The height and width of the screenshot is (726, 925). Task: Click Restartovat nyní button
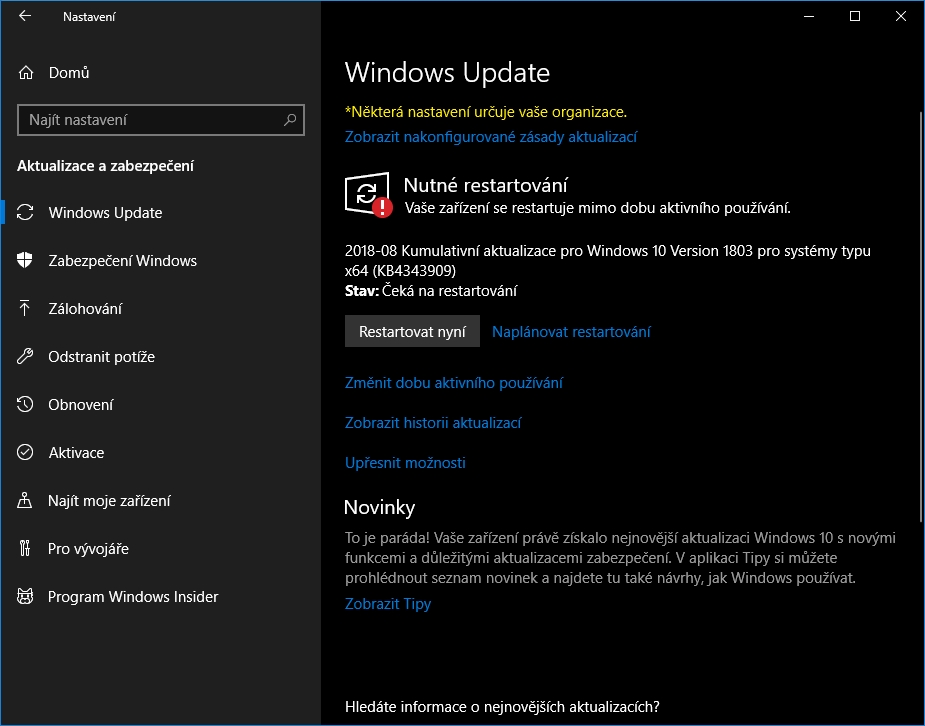click(412, 331)
